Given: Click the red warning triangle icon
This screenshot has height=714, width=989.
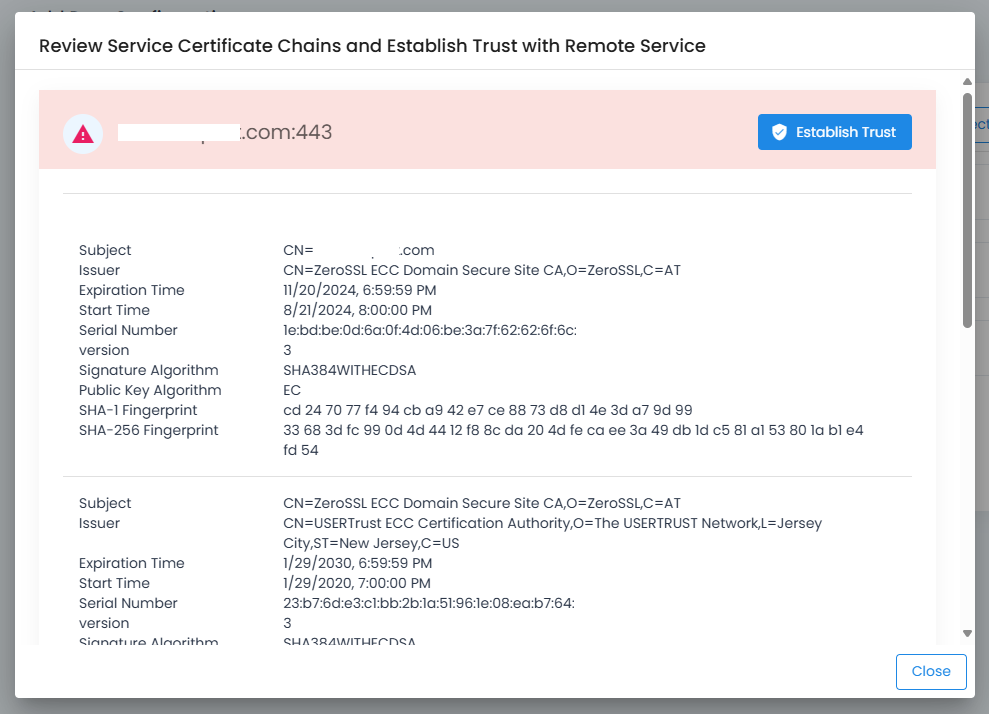Looking at the screenshot, I should pyautogui.click(x=83, y=134).
